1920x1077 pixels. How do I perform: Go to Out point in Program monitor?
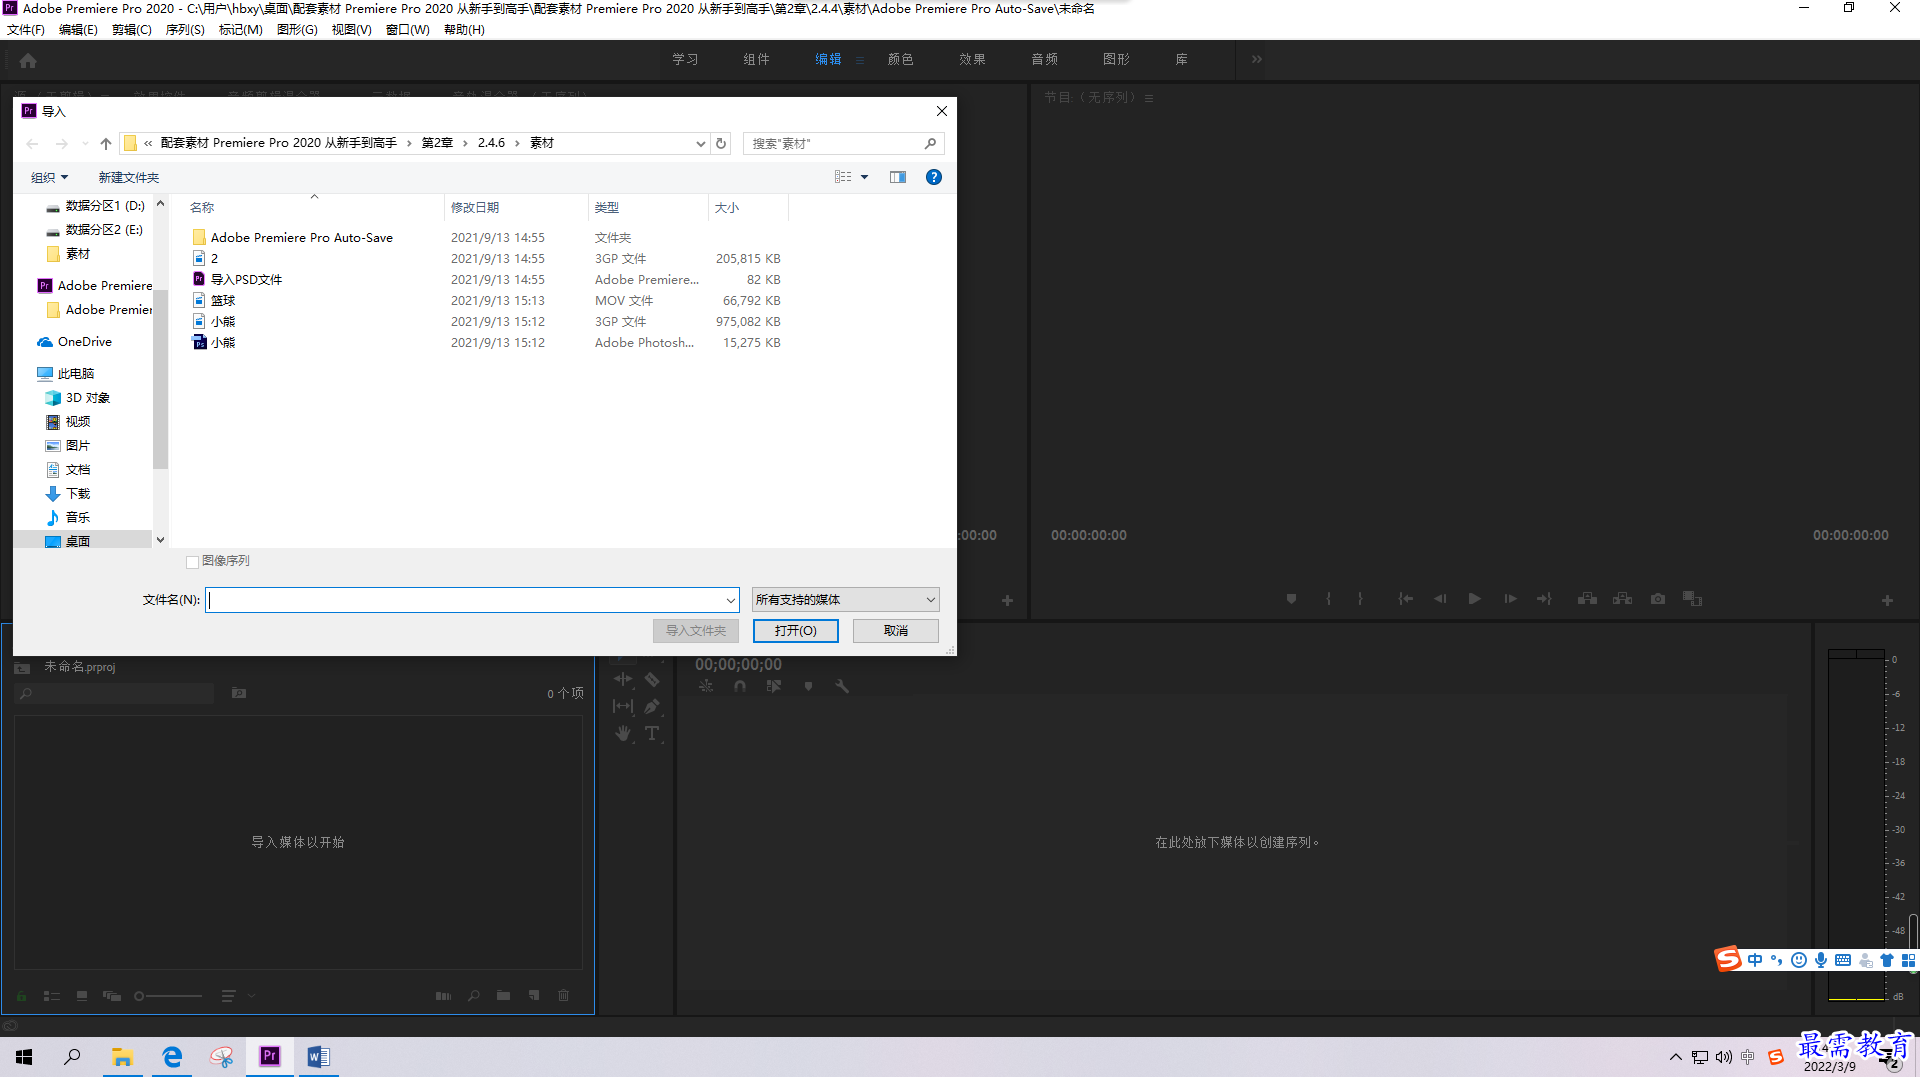[x=1544, y=599]
